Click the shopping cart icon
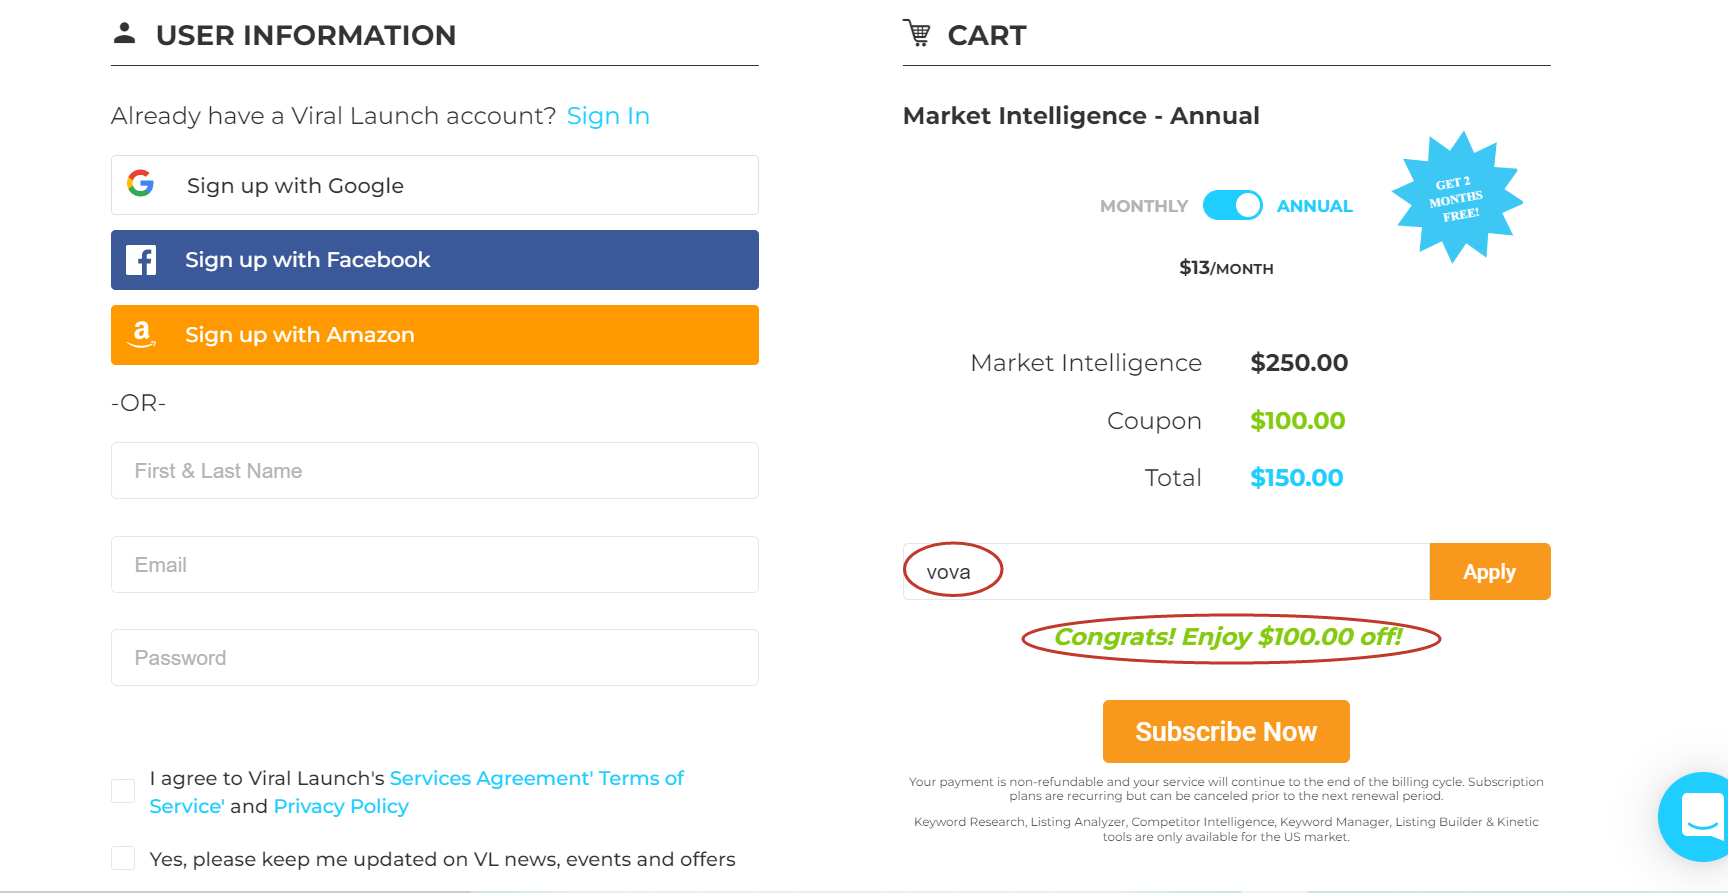 click(917, 34)
